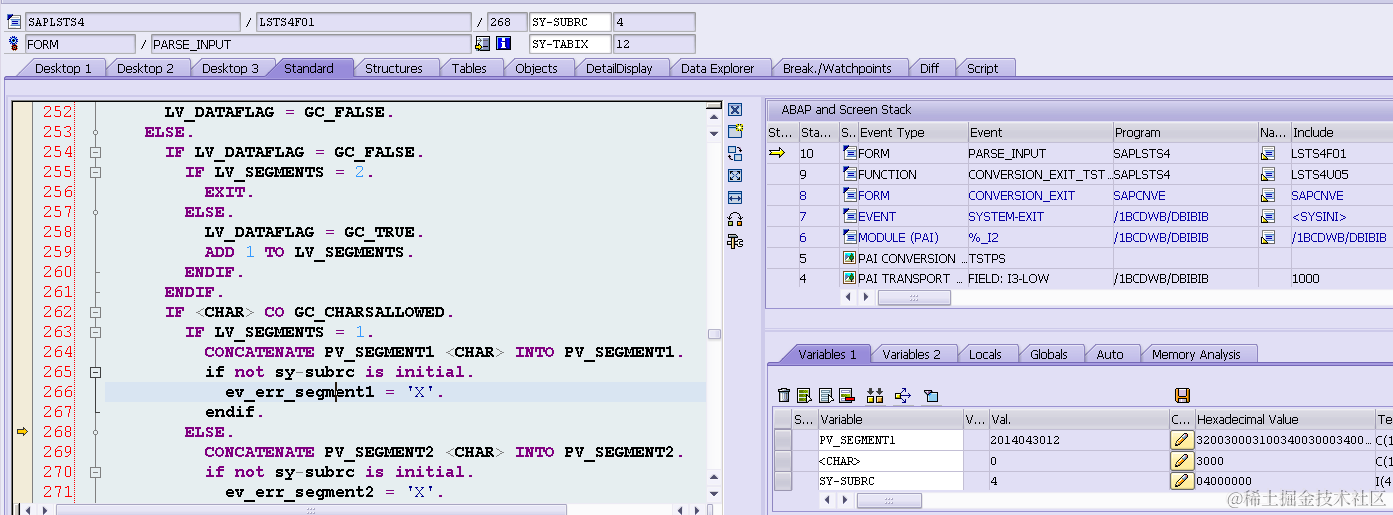Click the close tool icon beside the source editor
The image size is (1393, 515).
coord(735,110)
